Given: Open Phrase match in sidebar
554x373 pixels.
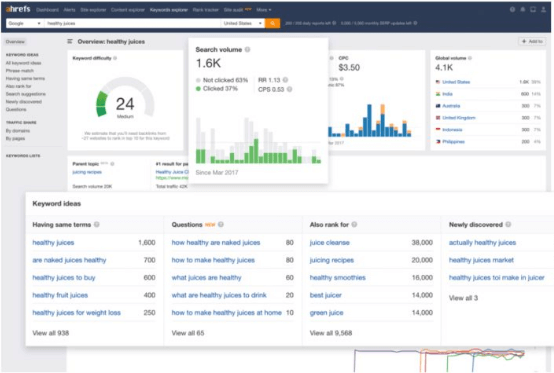Looking at the screenshot, I should (x=19, y=71).
